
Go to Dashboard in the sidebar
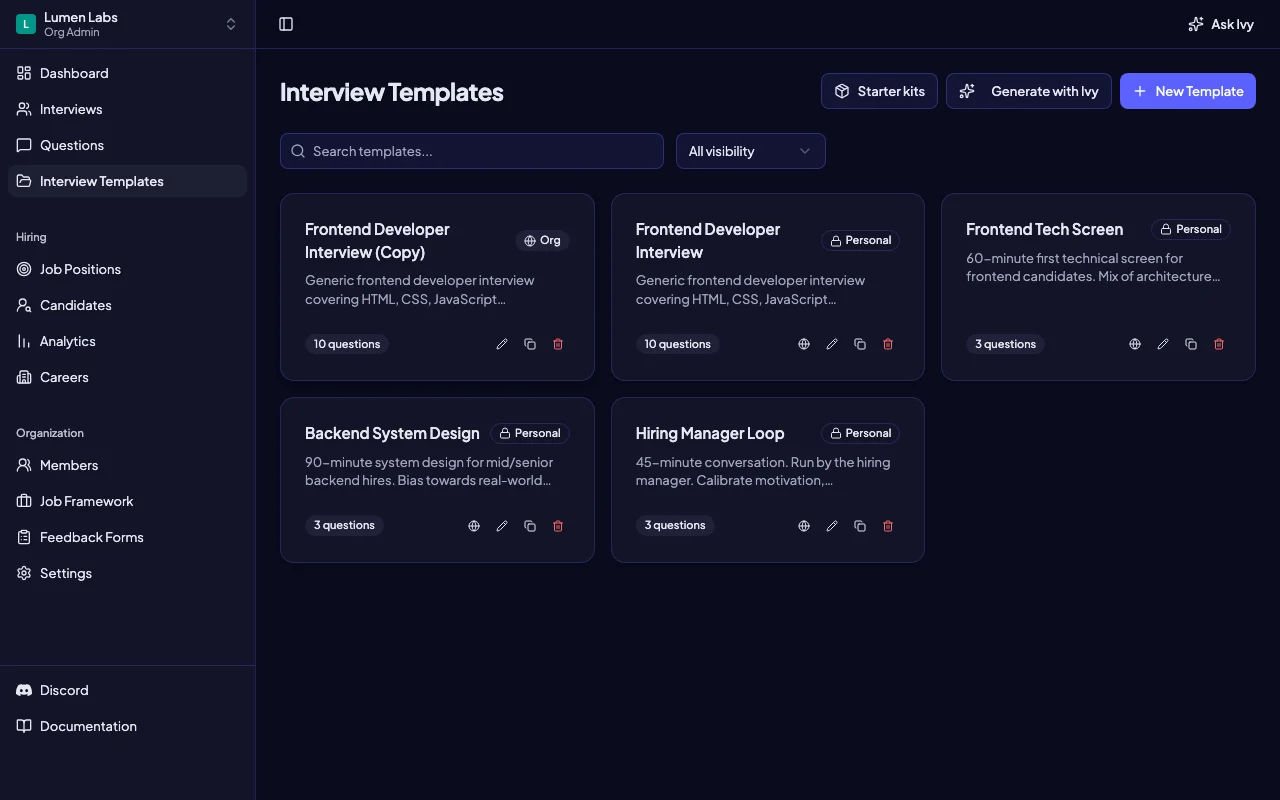[128, 73]
